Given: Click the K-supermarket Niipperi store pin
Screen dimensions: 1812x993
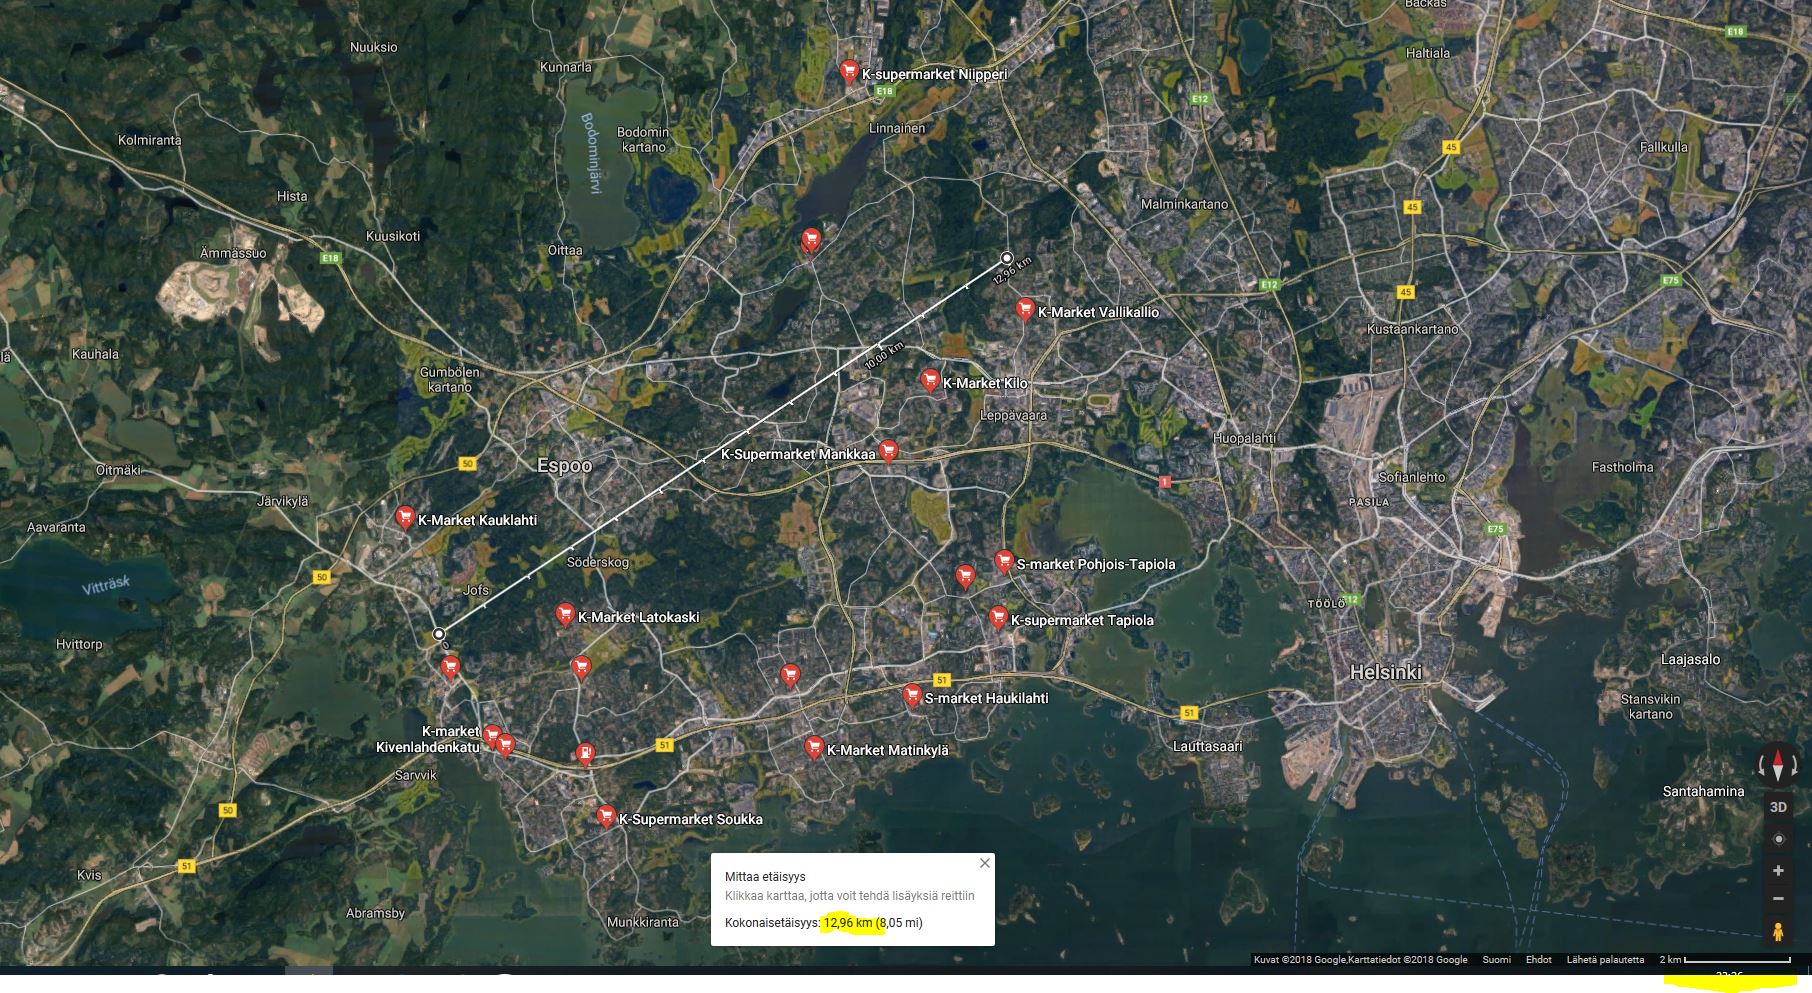Looking at the screenshot, I should point(848,71).
